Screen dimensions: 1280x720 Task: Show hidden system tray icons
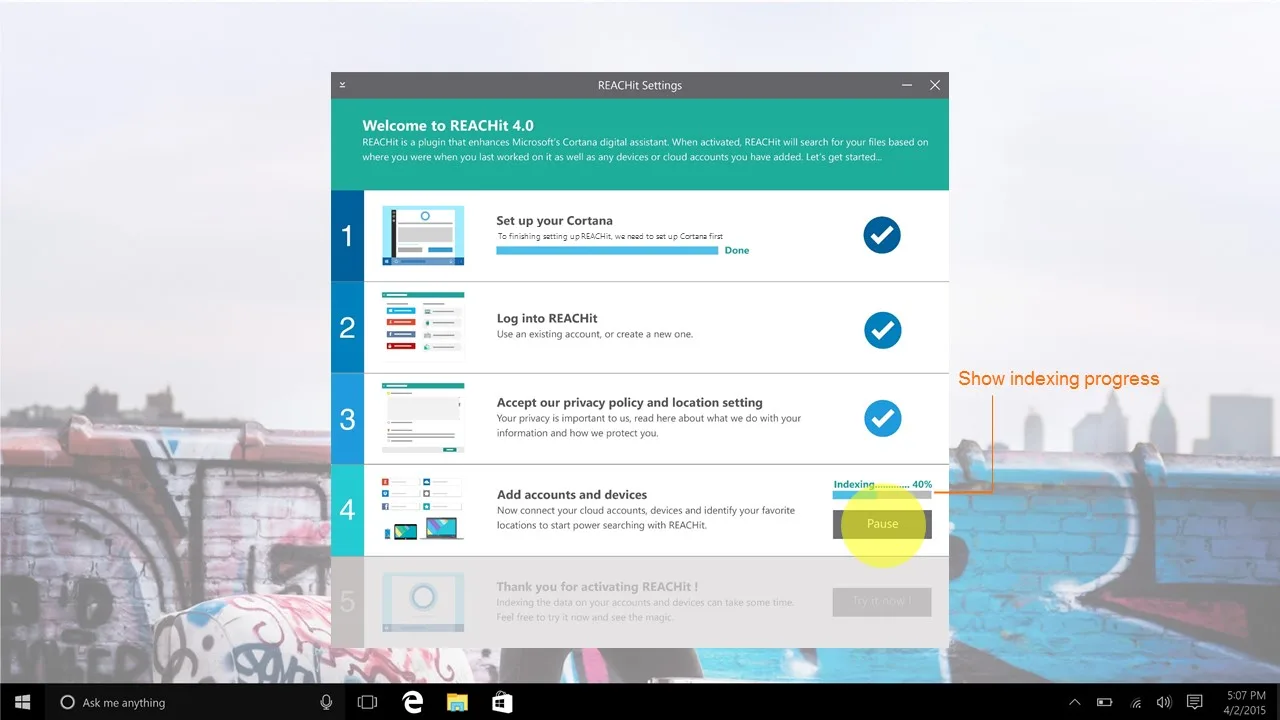(1075, 703)
